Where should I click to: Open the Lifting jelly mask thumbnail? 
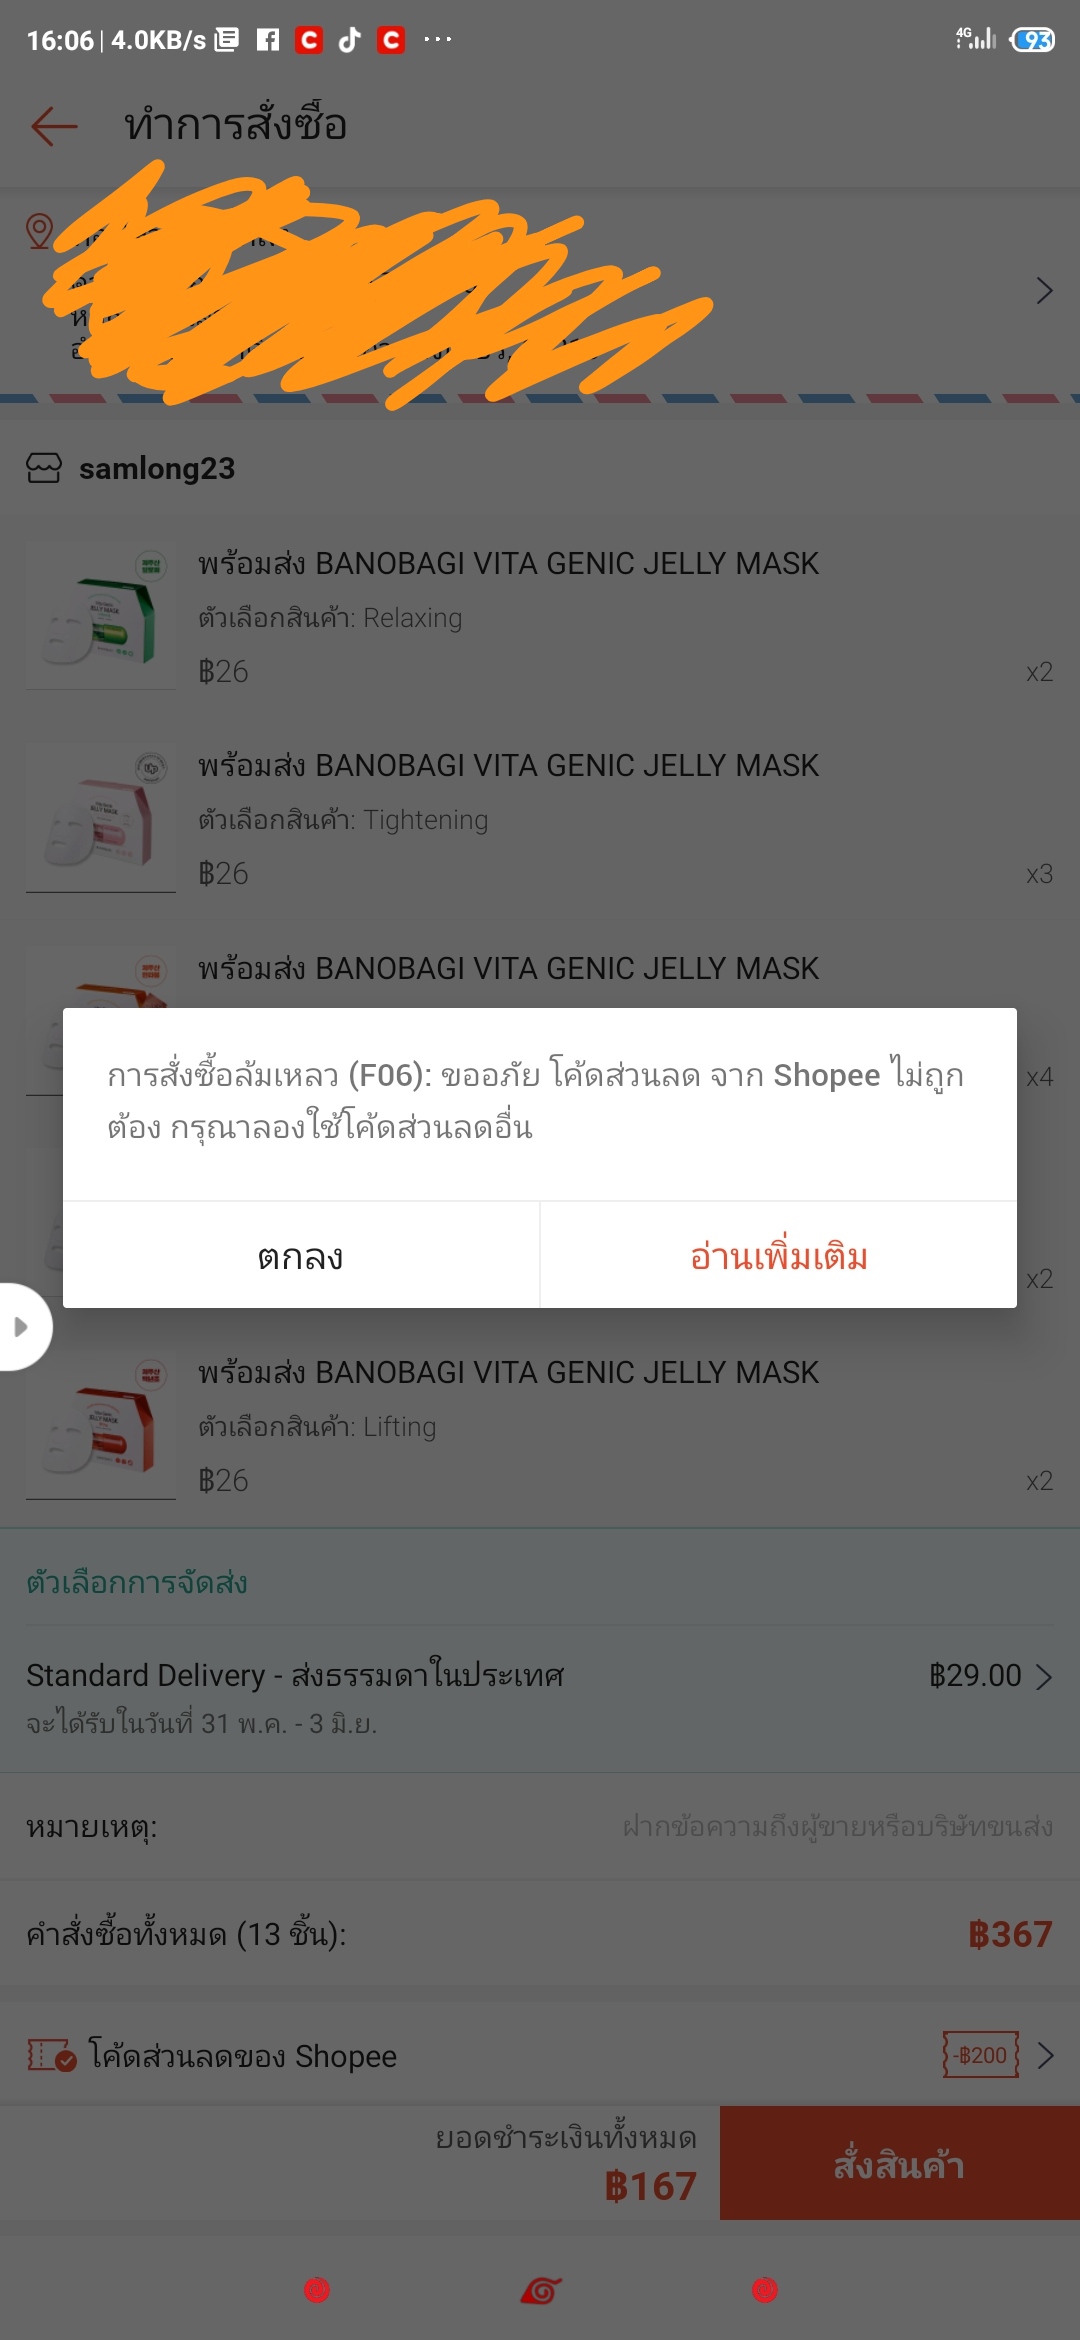pyautogui.click(x=101, y=1424)
